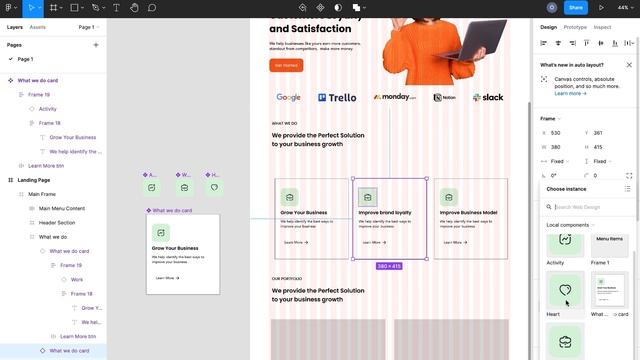This screenshot has height=360, width=640.
Task: Click the Search Web Design field
Action: pos(588,207)
